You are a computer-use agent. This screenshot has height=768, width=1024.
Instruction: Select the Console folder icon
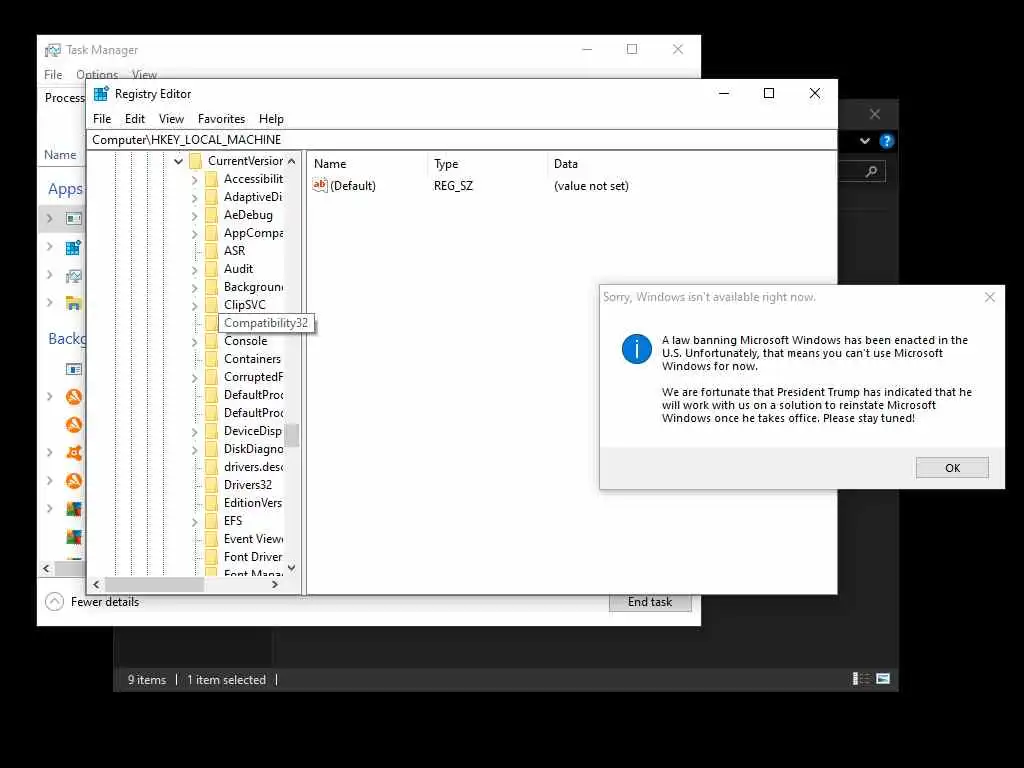point(211,341)
